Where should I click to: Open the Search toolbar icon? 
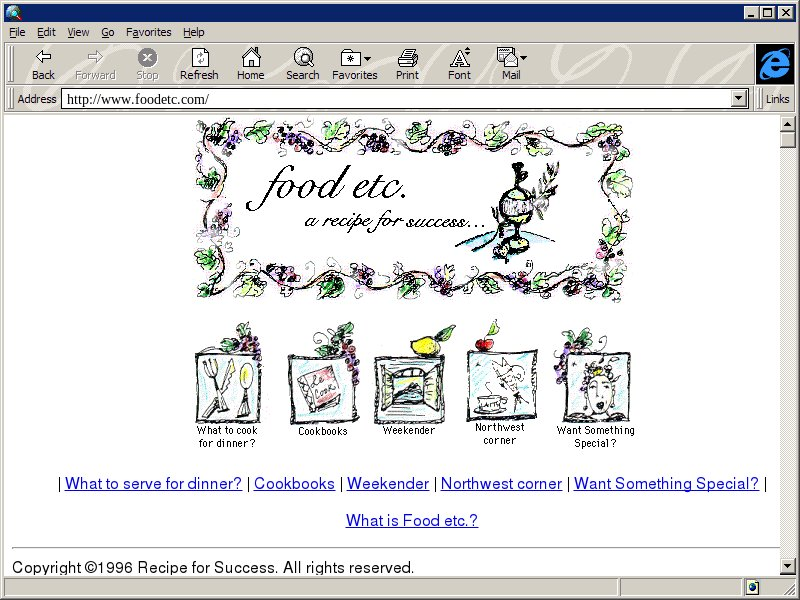tap(302, 64)
